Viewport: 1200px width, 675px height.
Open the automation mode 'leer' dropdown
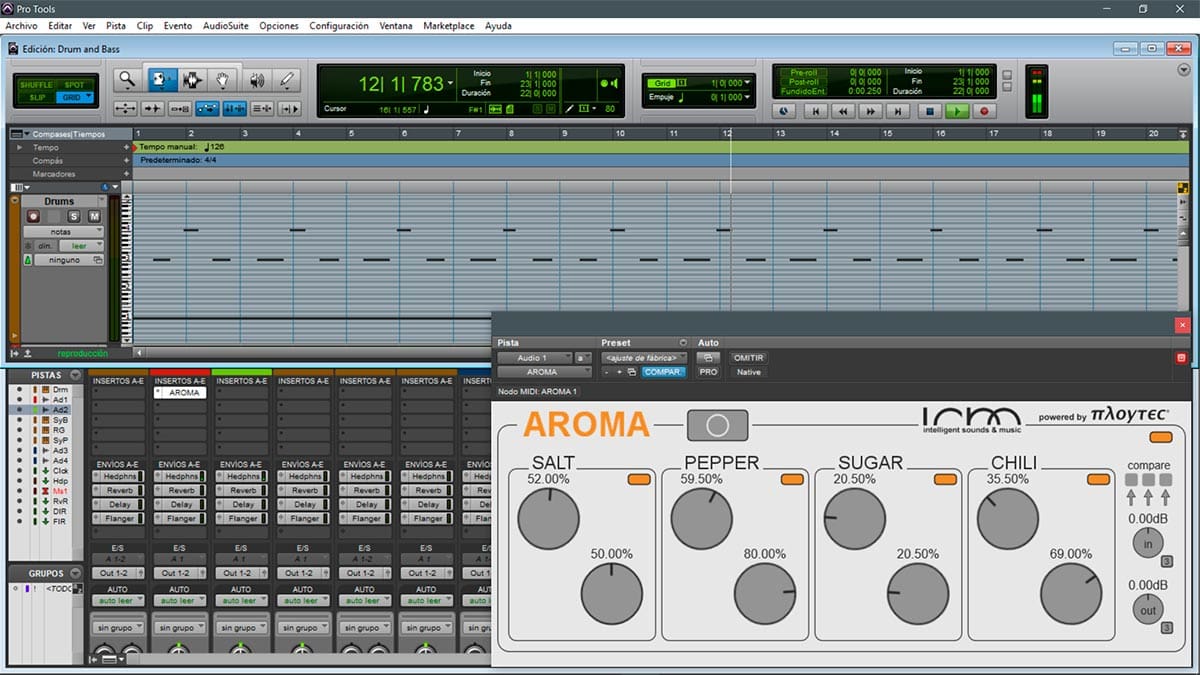81,245
